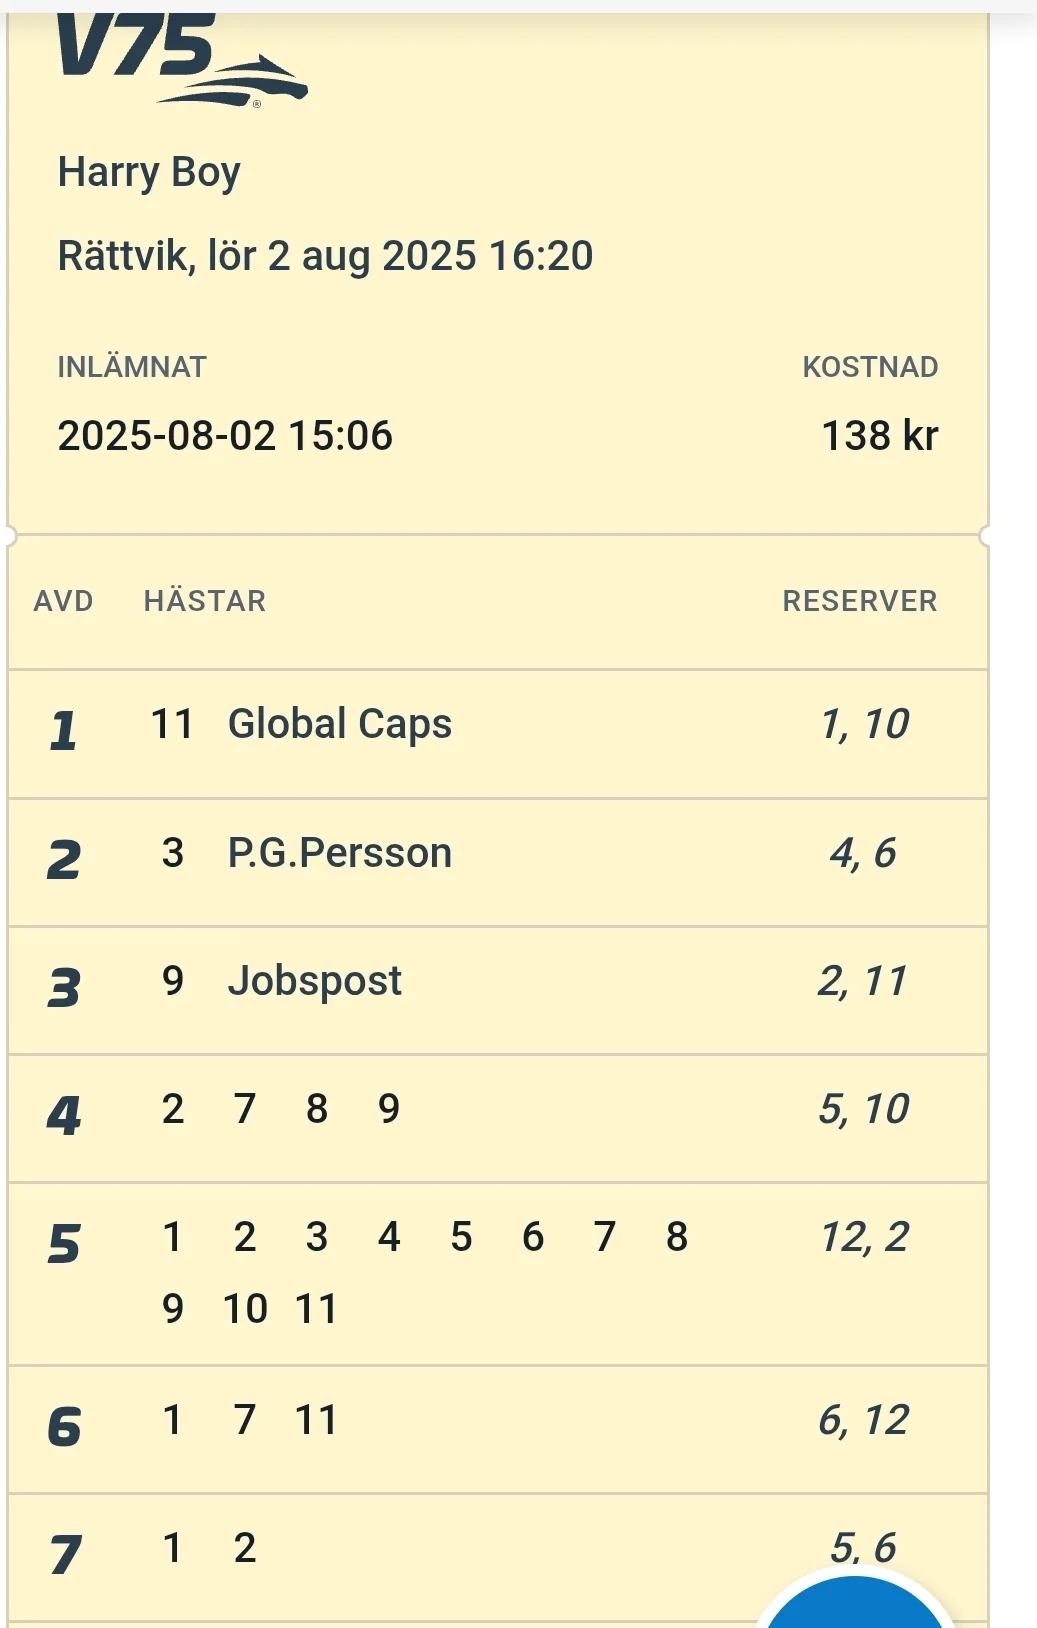Click the submitted time 2025-08-02 15:06
This screenshot has width=1037, height=1628.
click(225, 436)
